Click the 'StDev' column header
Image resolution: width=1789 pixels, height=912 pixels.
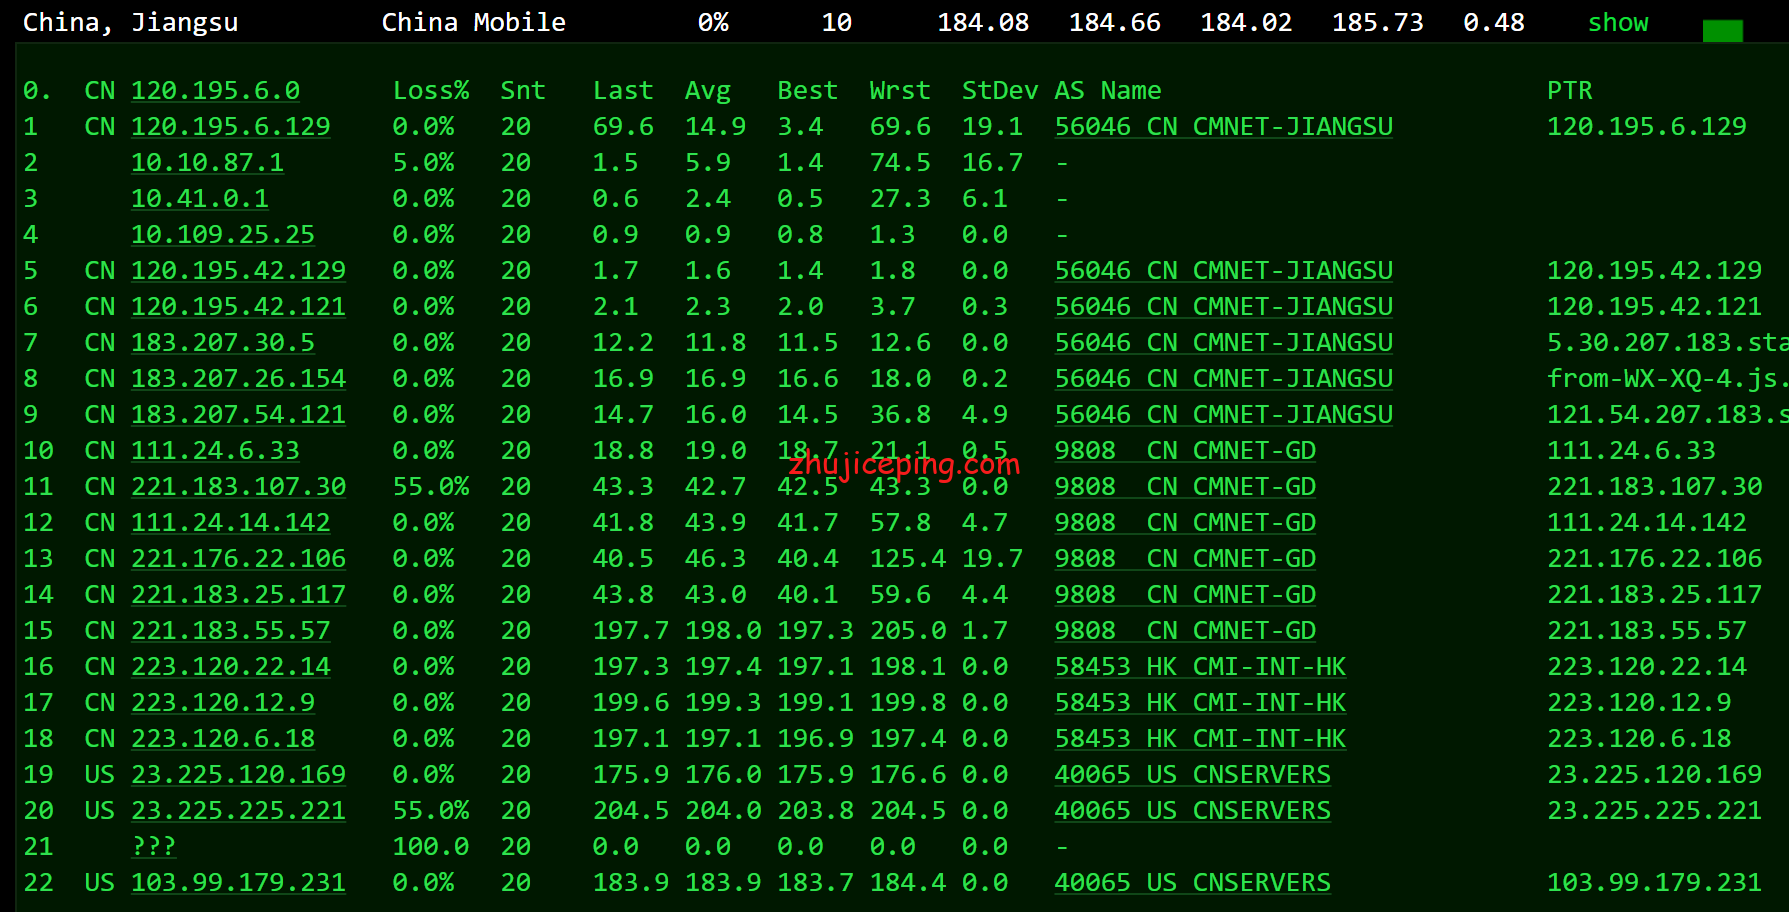1000,90
